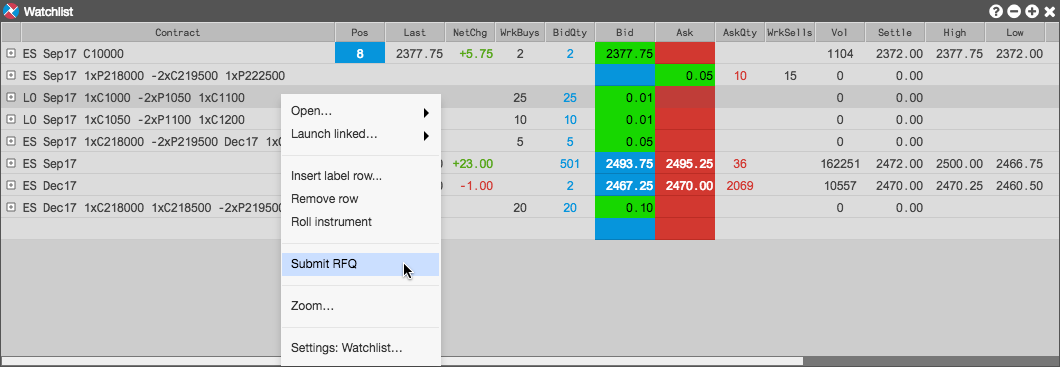Click the Contract column header
1060x367 pixels.
tap(178, 32)
